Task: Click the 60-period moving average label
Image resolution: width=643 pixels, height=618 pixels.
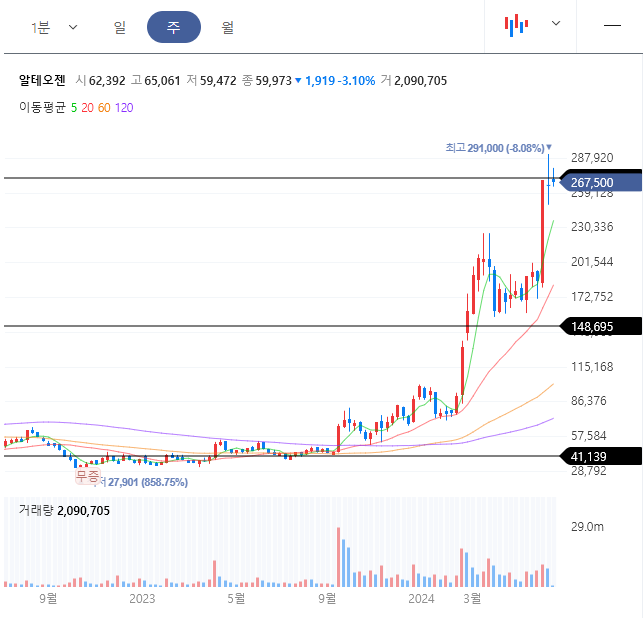Action: click(x=104, y=108)
